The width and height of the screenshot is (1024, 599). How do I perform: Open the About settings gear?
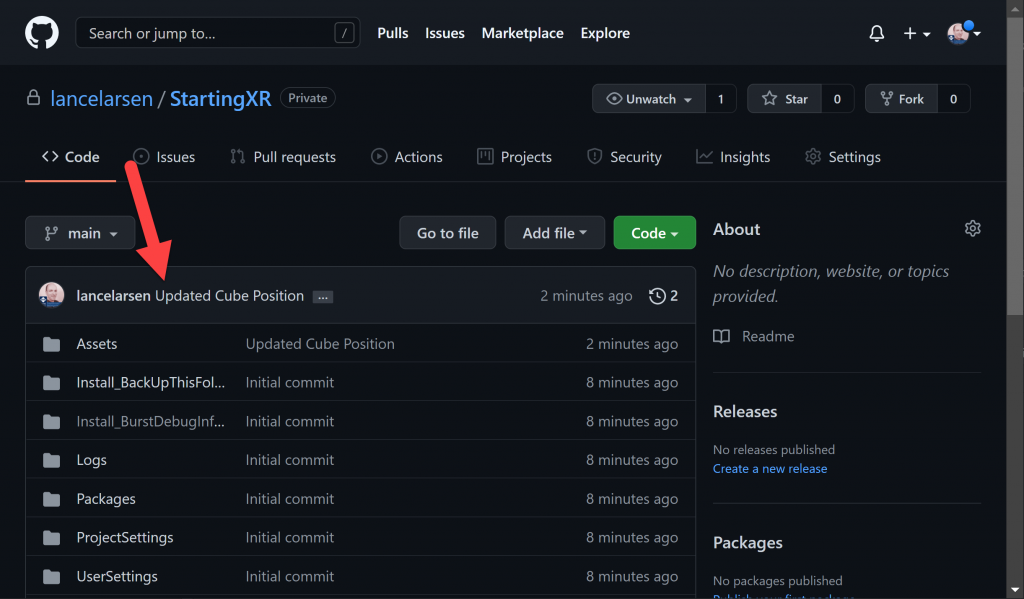tap(972, 229)
